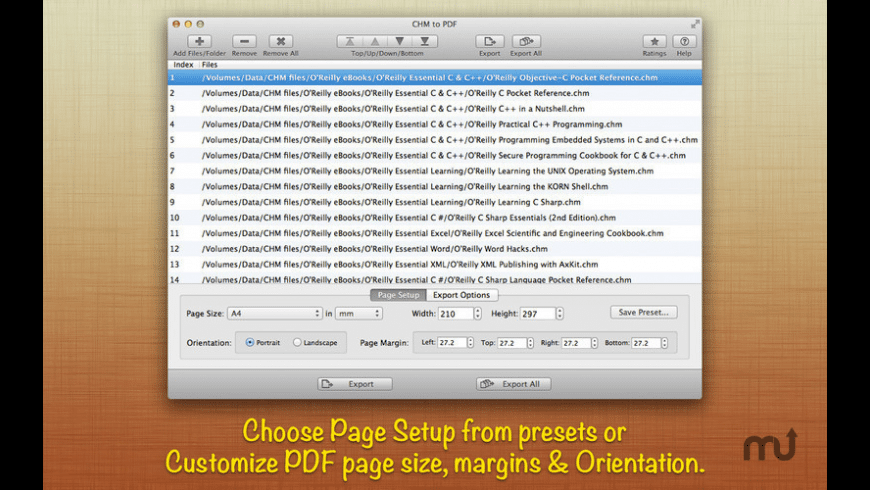Open Help from the toolbar
The width and height of the screenshot is (870, 490).
684,42
